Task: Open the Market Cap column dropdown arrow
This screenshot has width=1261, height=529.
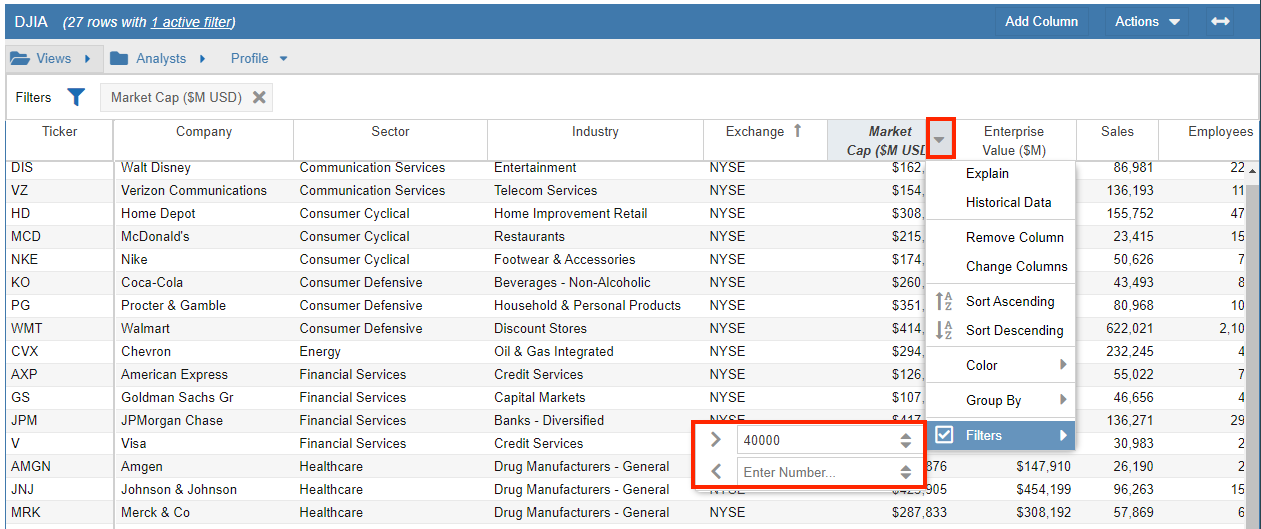Action: click(x=940, y=139)
